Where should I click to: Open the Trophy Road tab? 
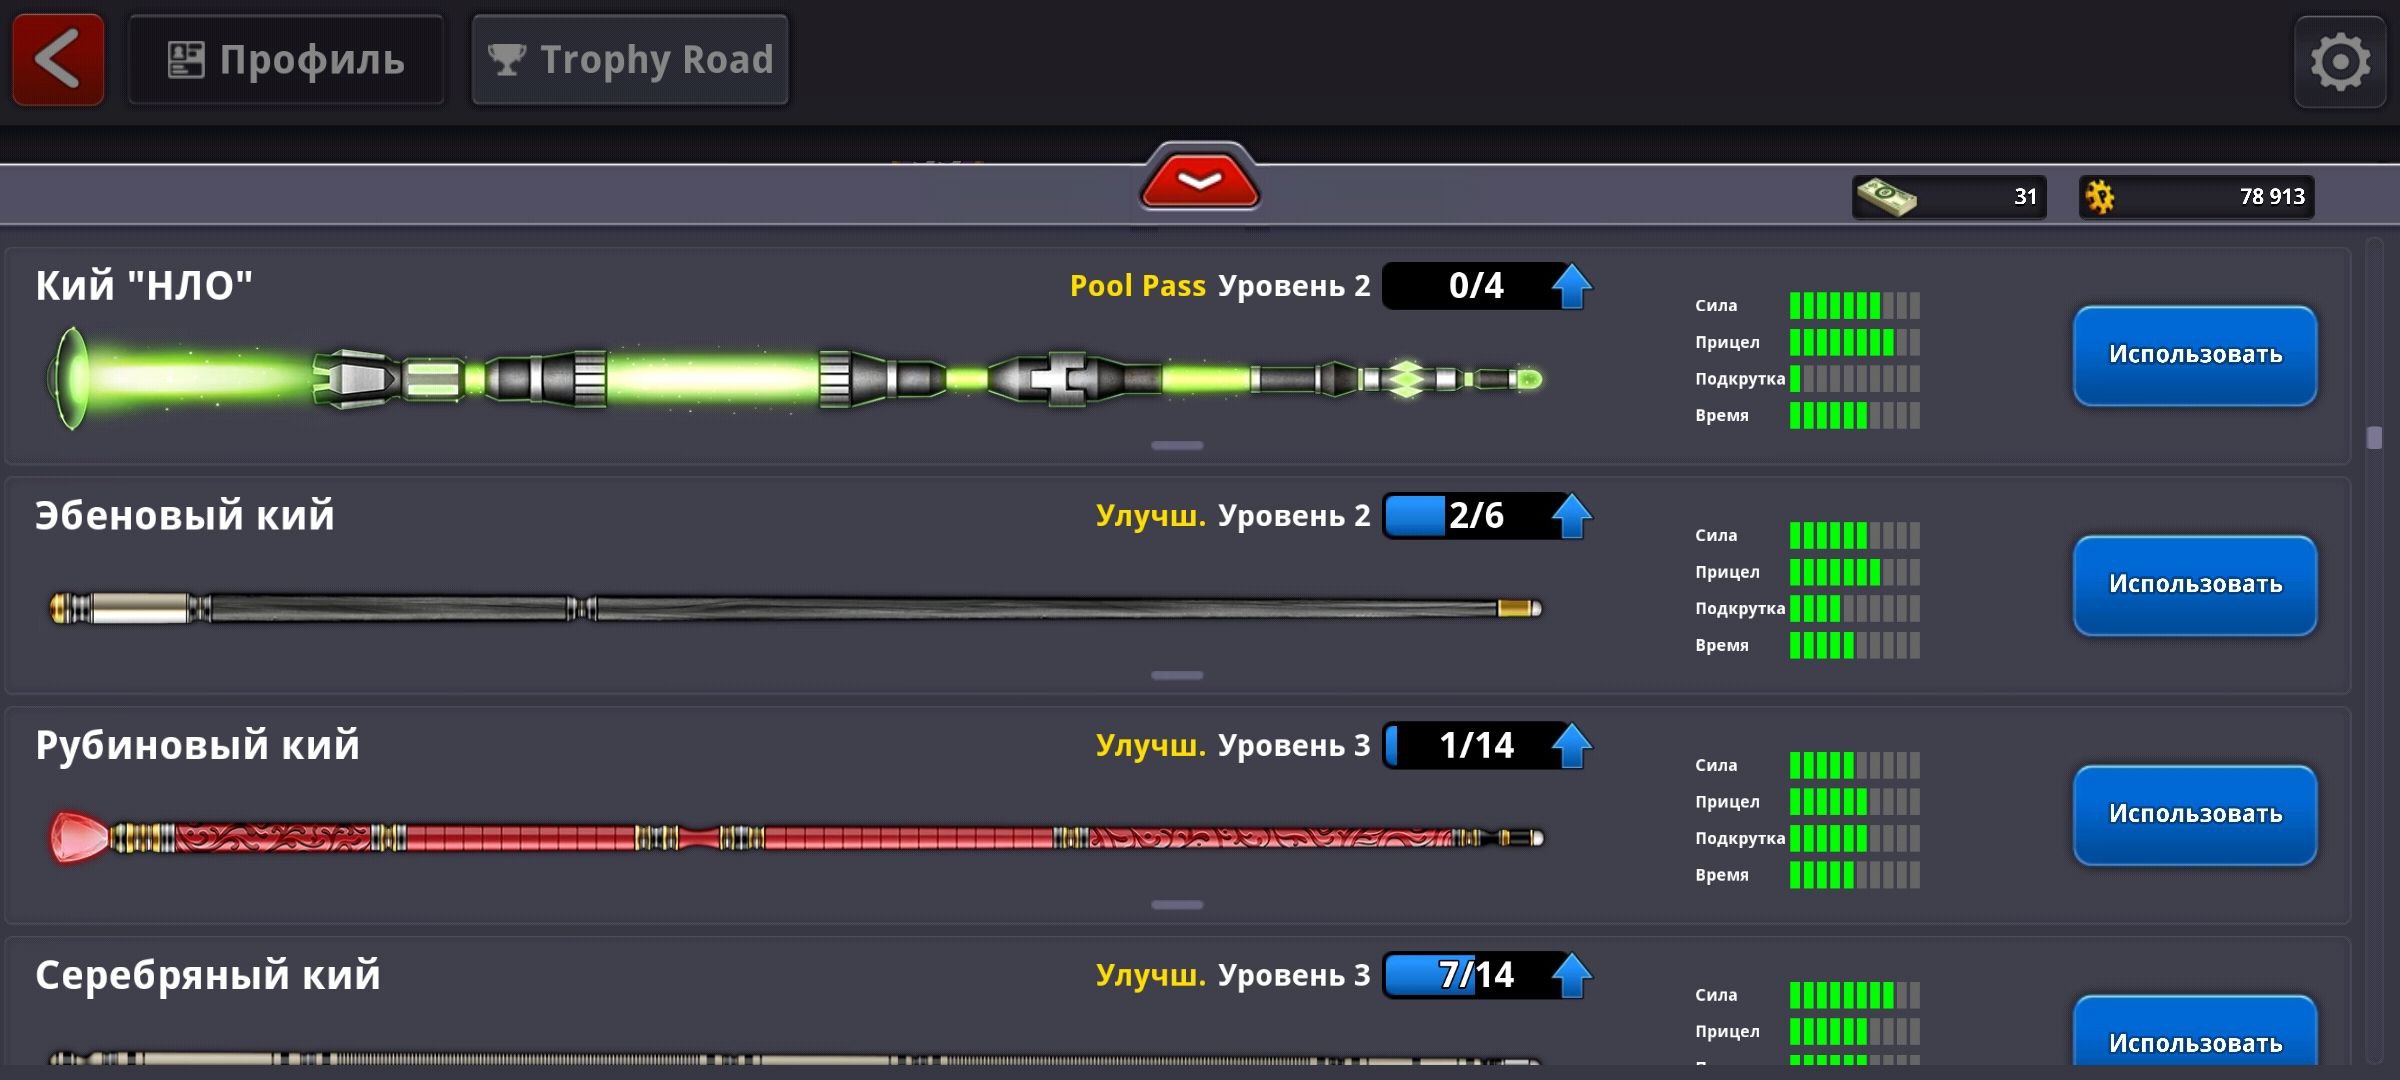(630, 60)
